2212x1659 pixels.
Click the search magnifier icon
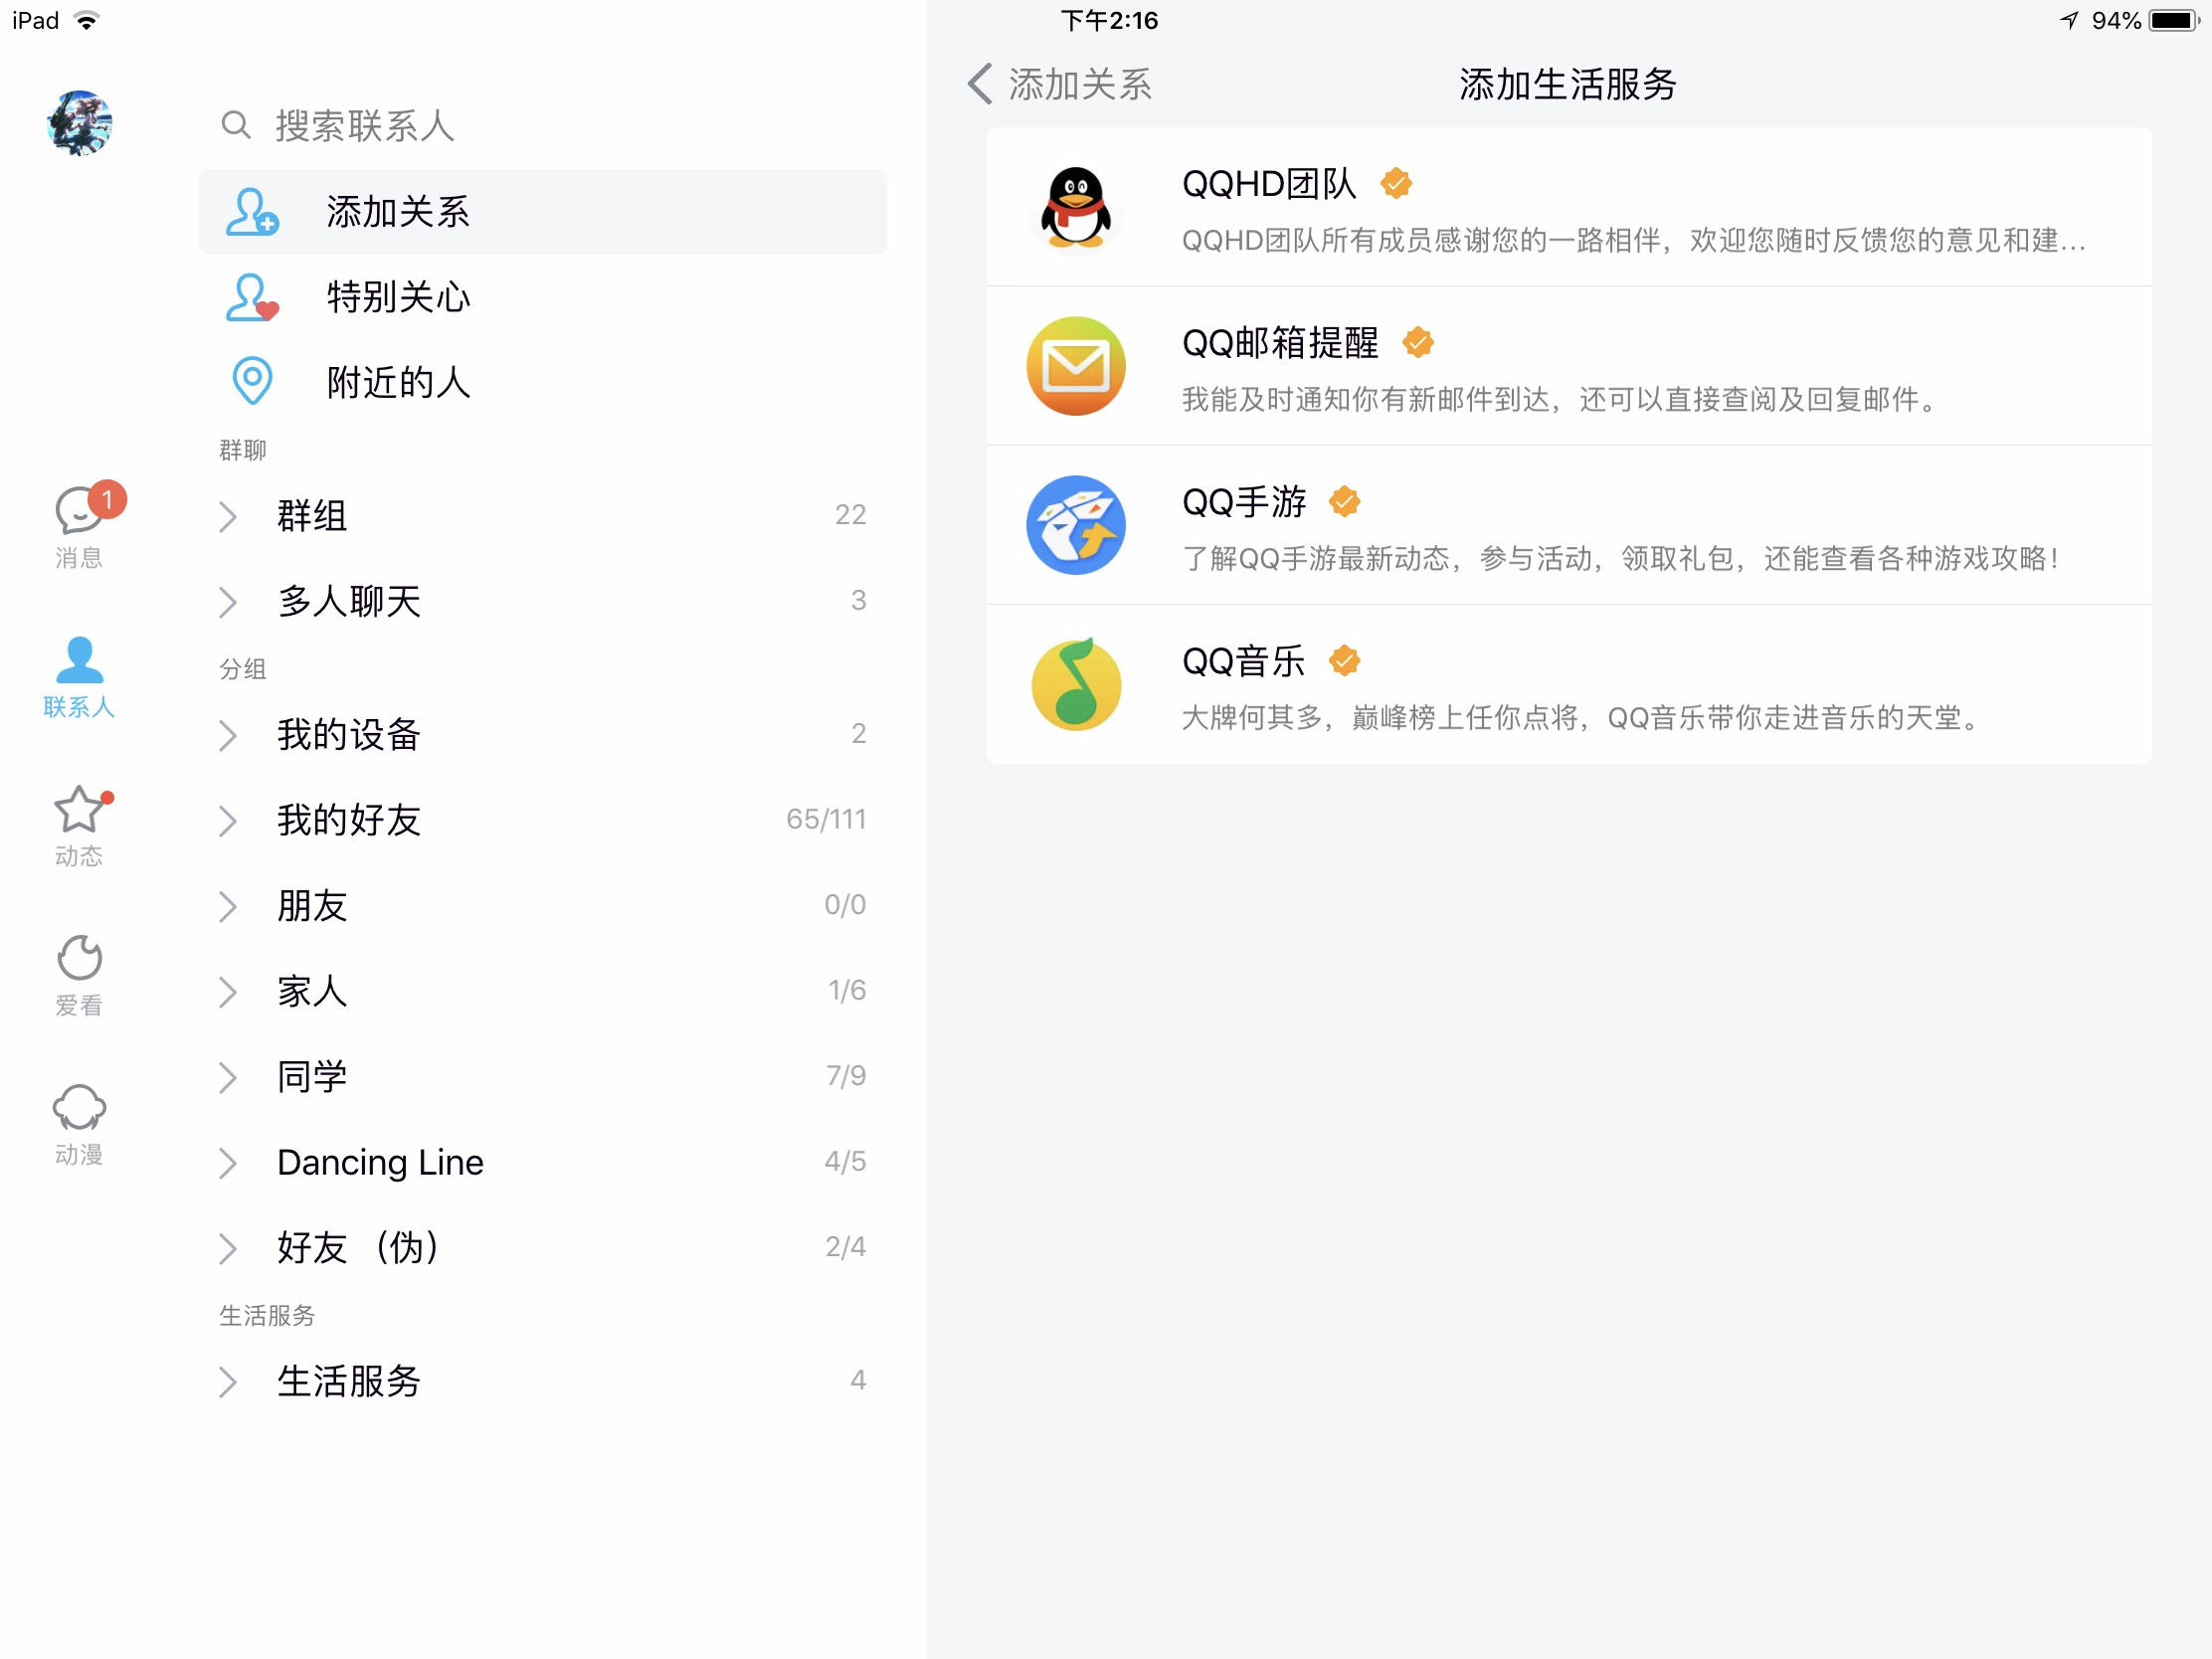[236, 125]
